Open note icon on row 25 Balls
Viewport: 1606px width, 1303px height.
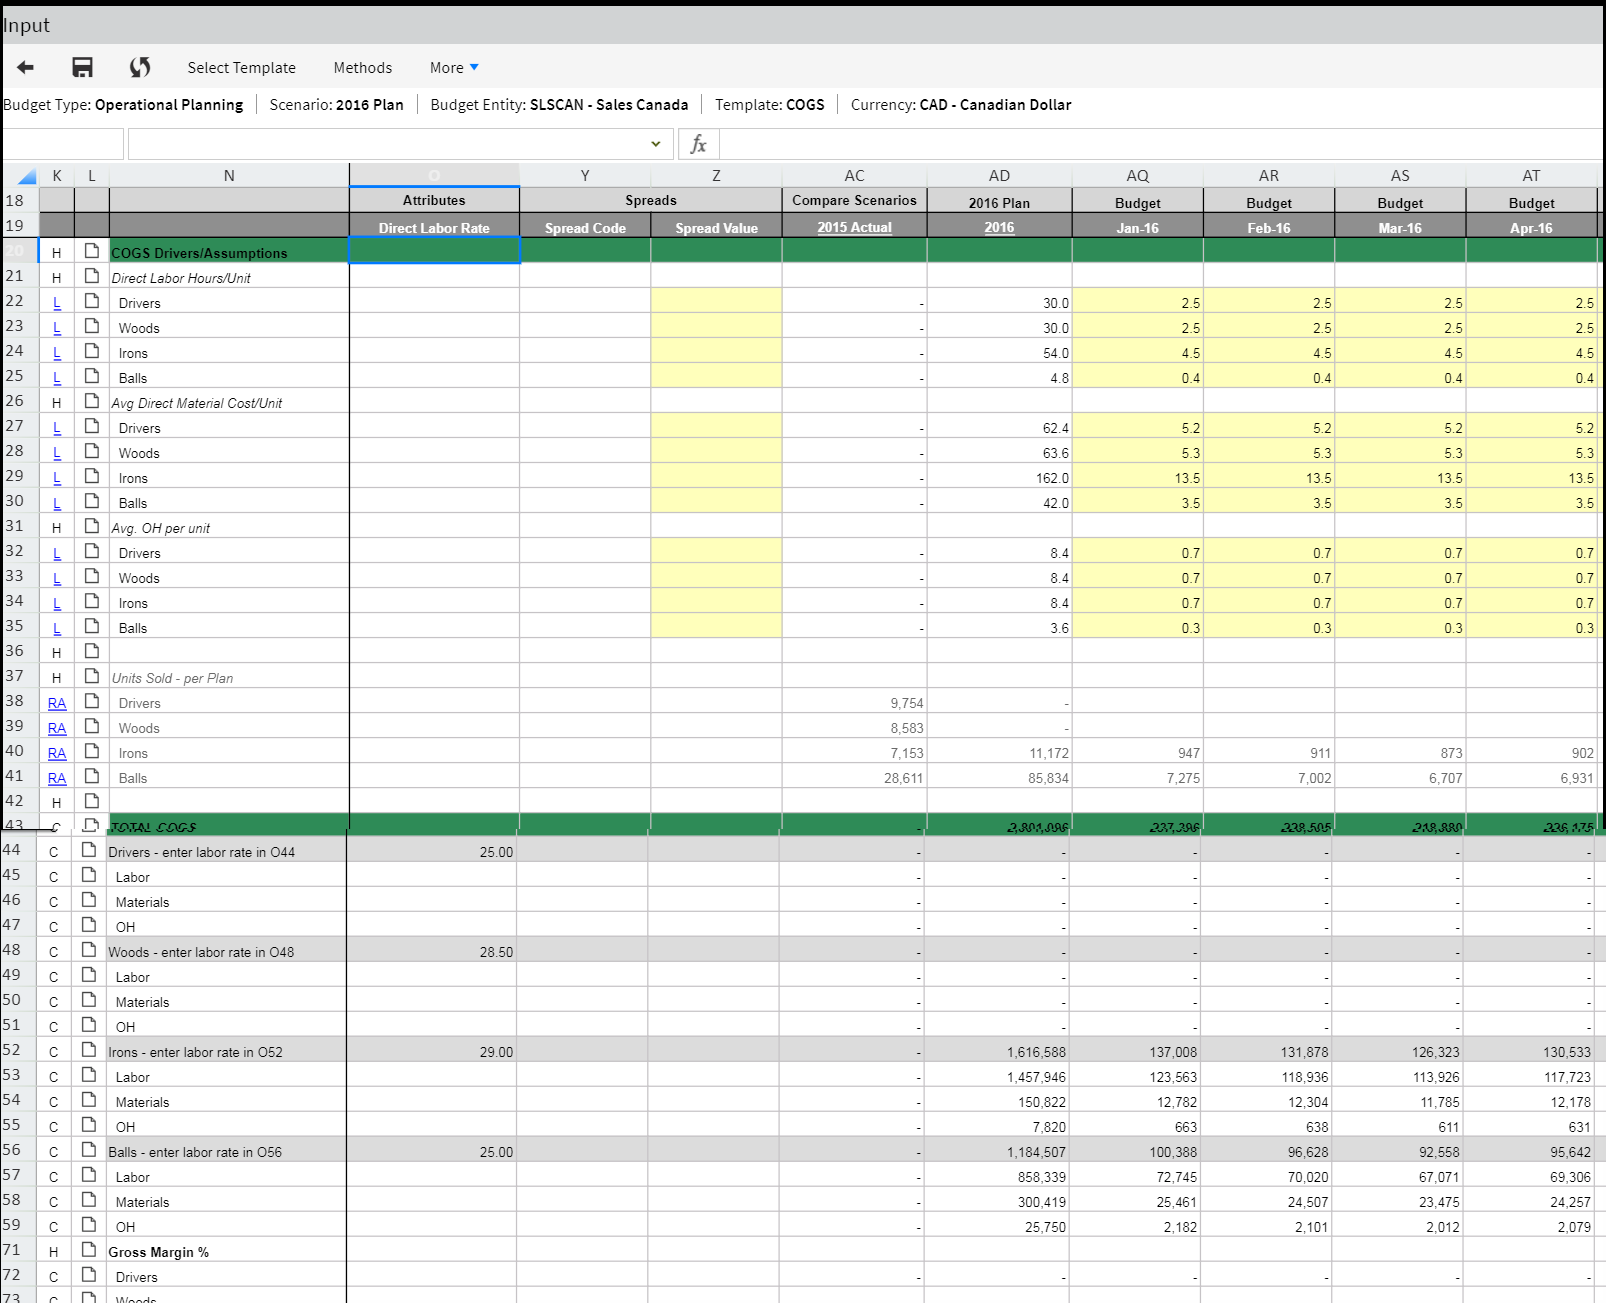(92, 376)
